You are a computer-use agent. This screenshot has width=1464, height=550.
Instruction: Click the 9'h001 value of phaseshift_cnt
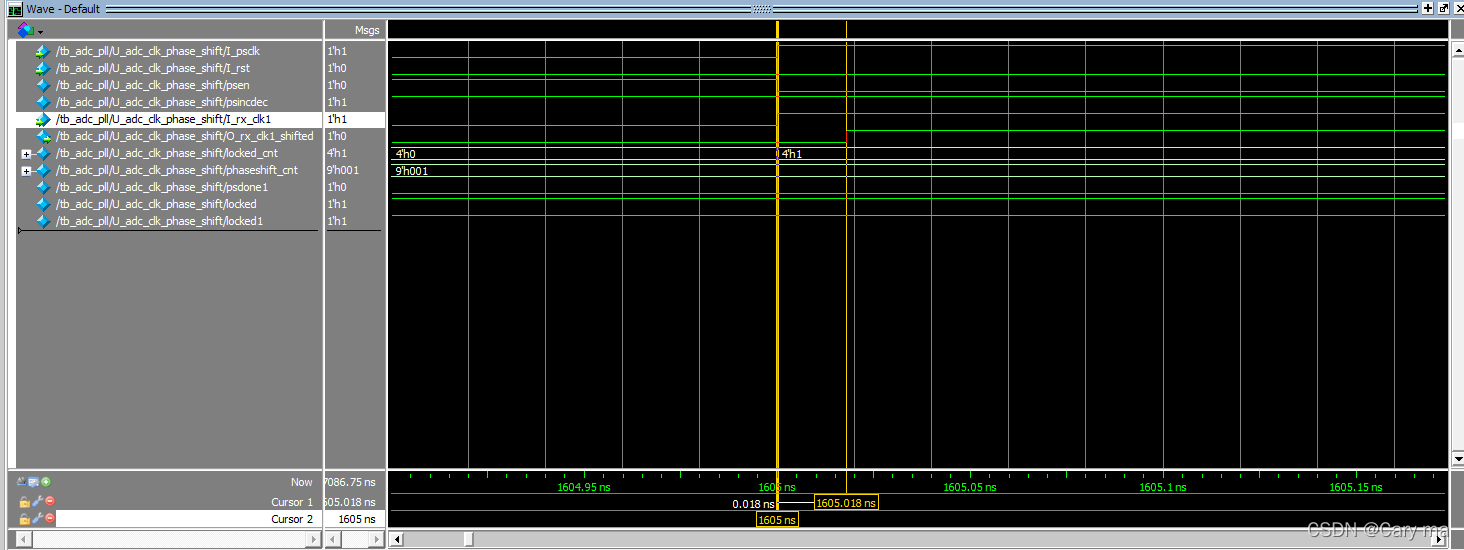342,170
